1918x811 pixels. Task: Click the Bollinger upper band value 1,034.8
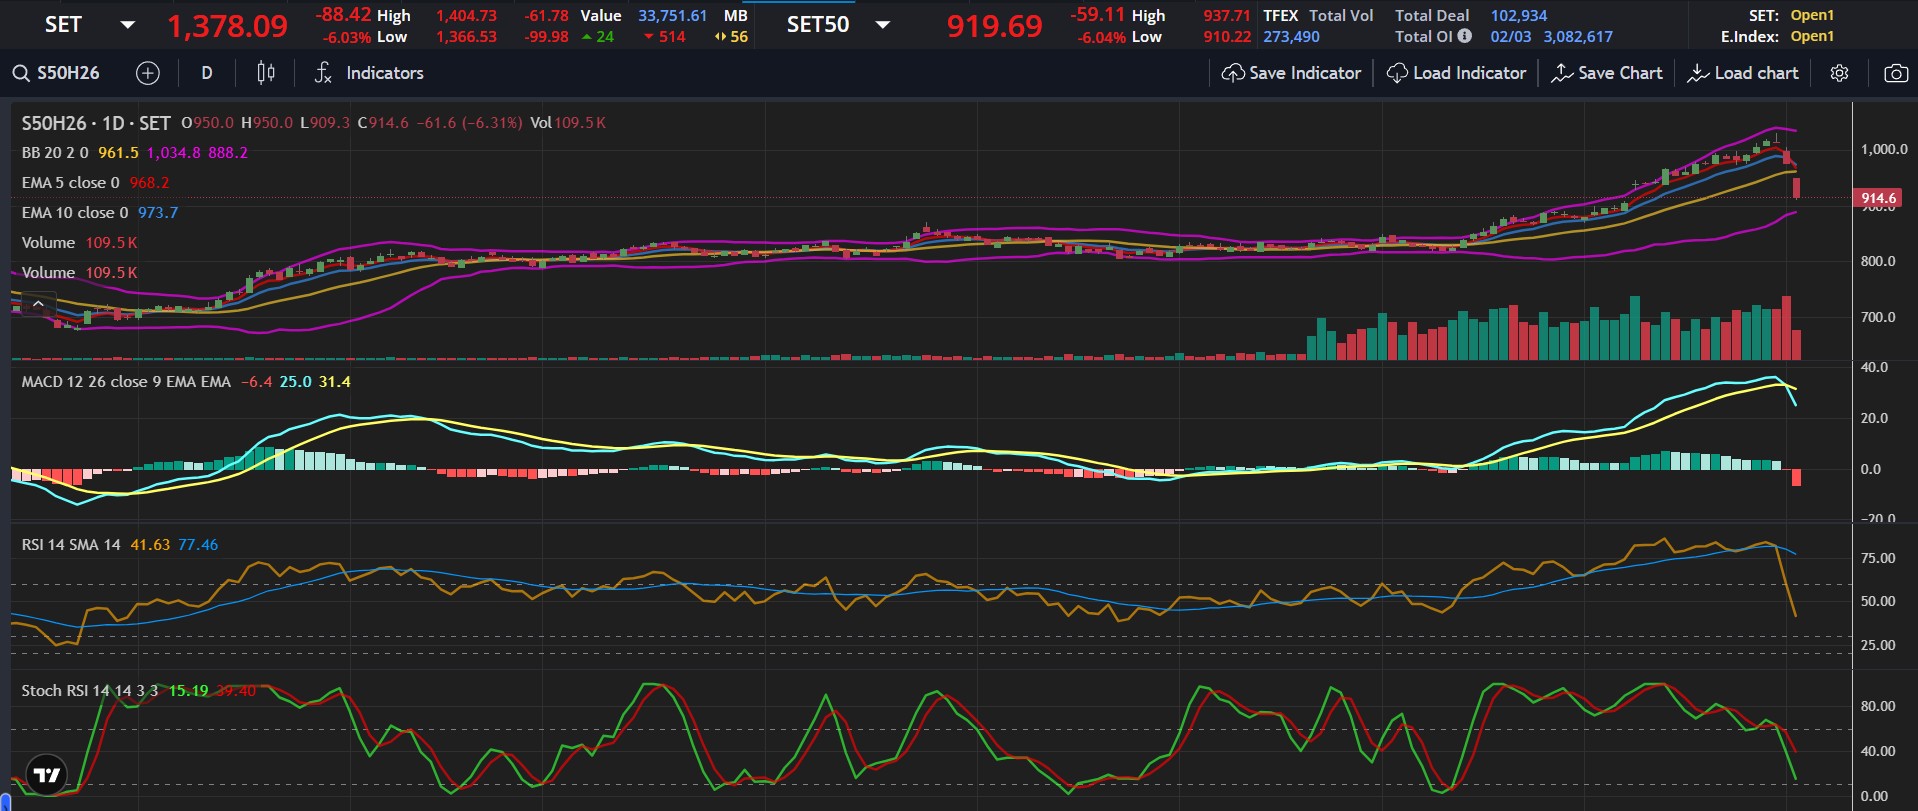(173, 153)
